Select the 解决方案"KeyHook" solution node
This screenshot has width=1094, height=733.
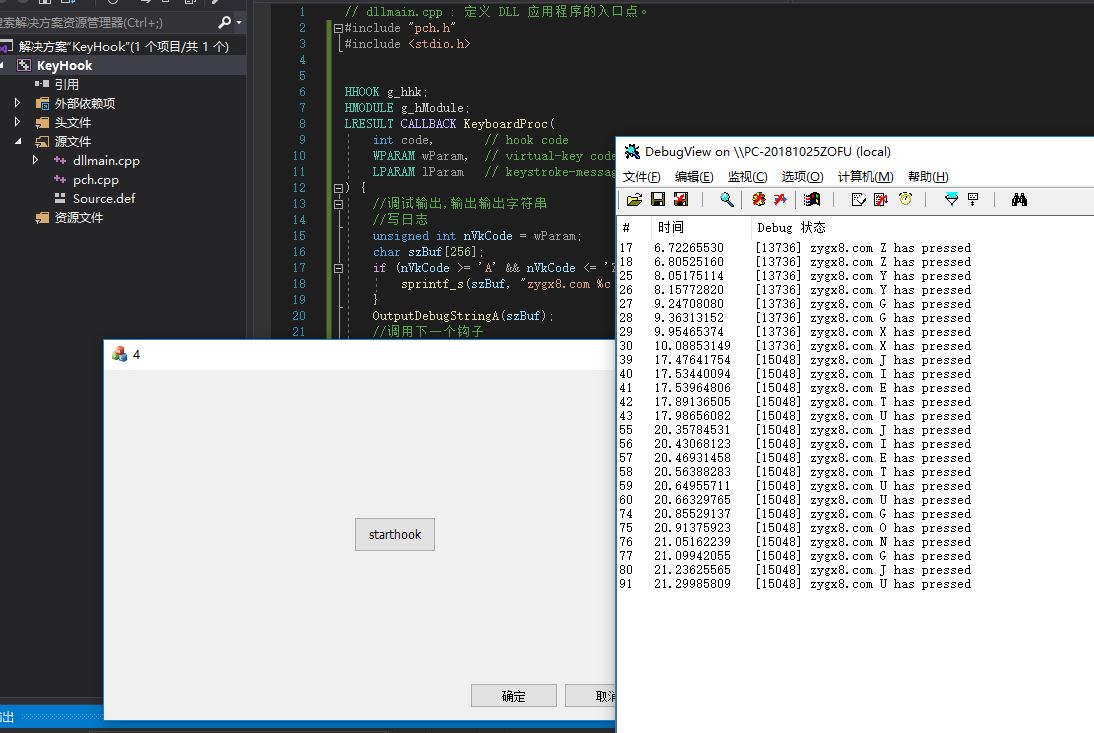123,47
